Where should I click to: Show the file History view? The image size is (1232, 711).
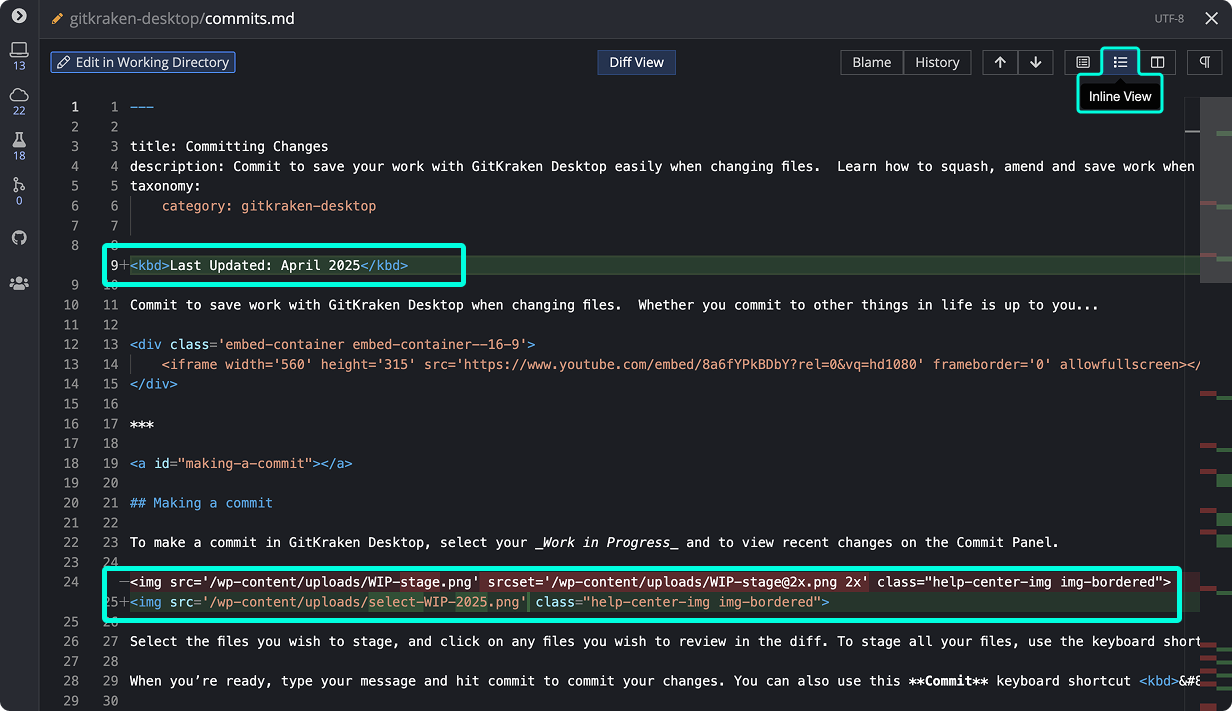pos(937,62)
